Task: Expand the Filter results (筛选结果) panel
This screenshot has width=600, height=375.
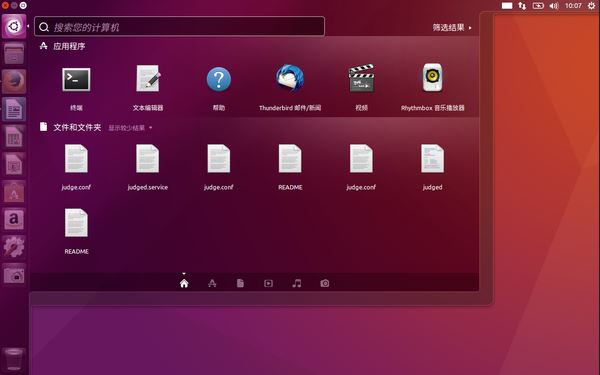Action: (x=452, y=28)
